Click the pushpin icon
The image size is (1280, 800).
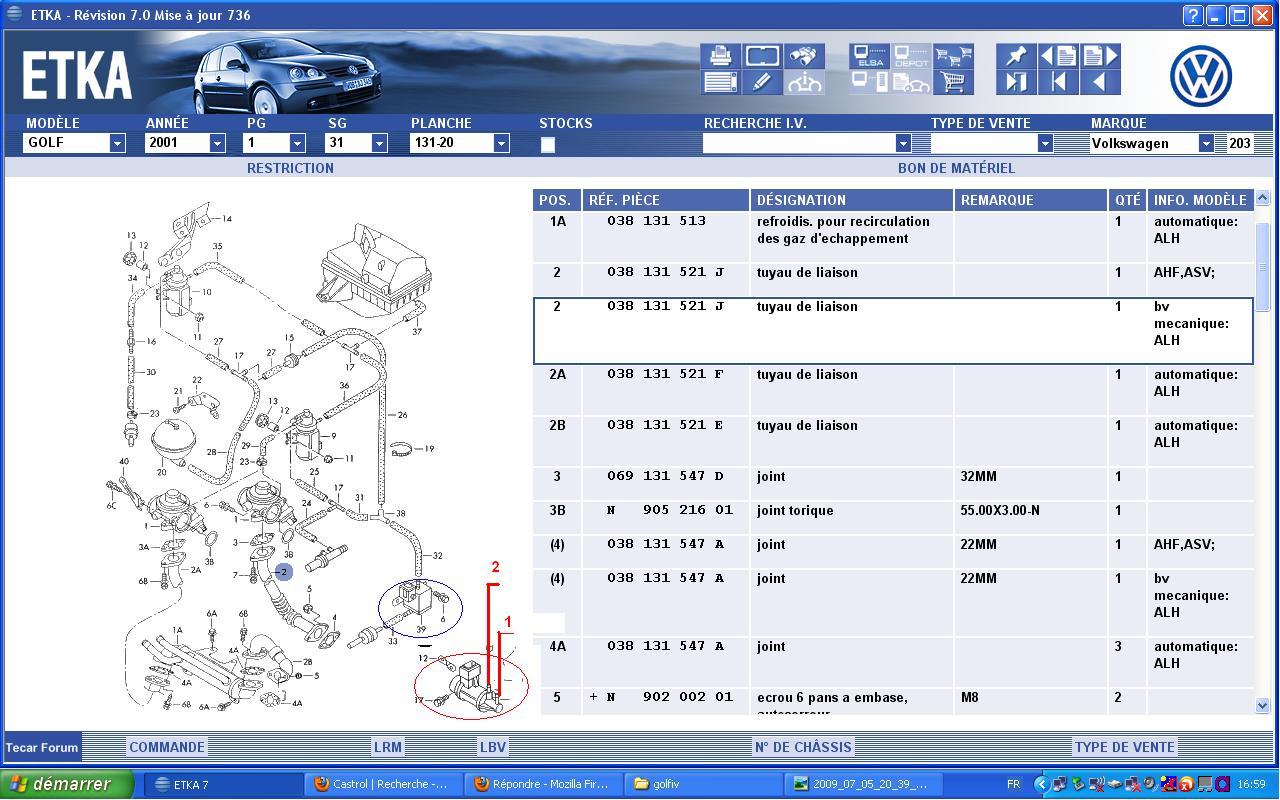1016,56
